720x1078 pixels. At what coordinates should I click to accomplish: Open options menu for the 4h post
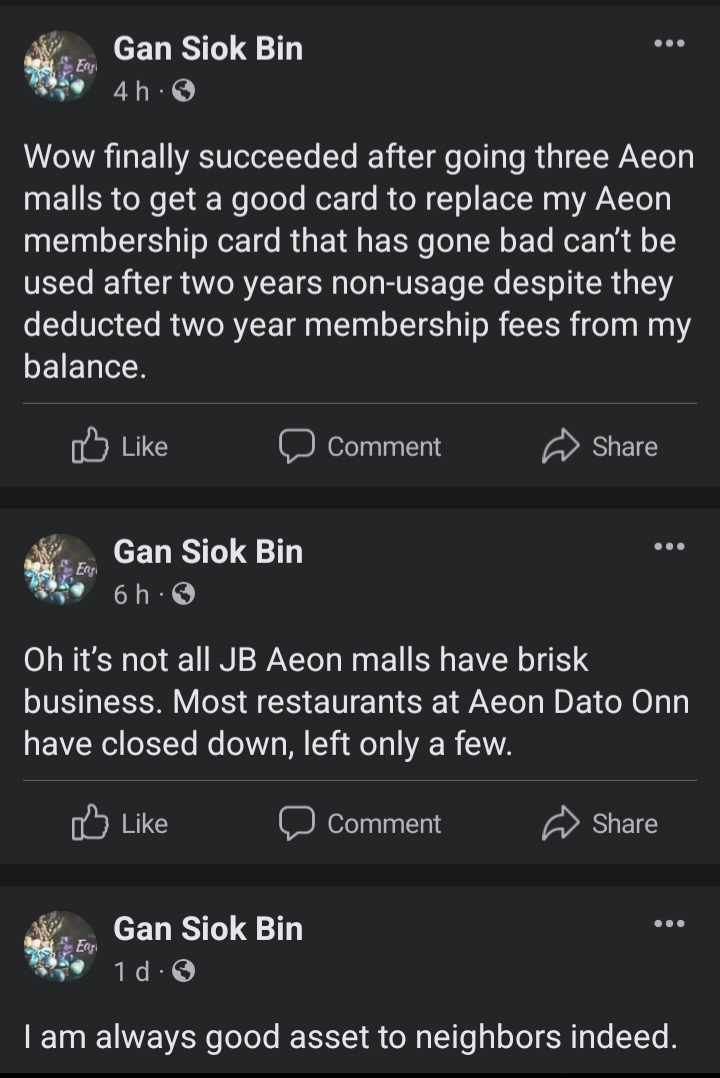669,45
